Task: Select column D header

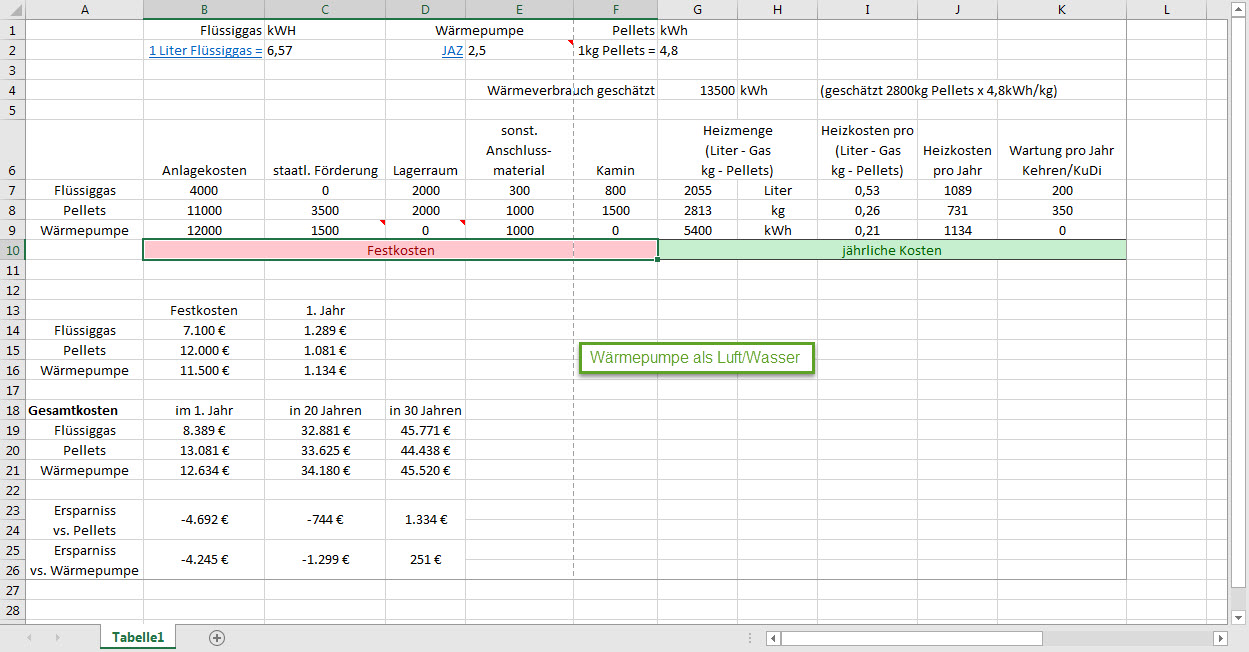Action: coord(425,10)
